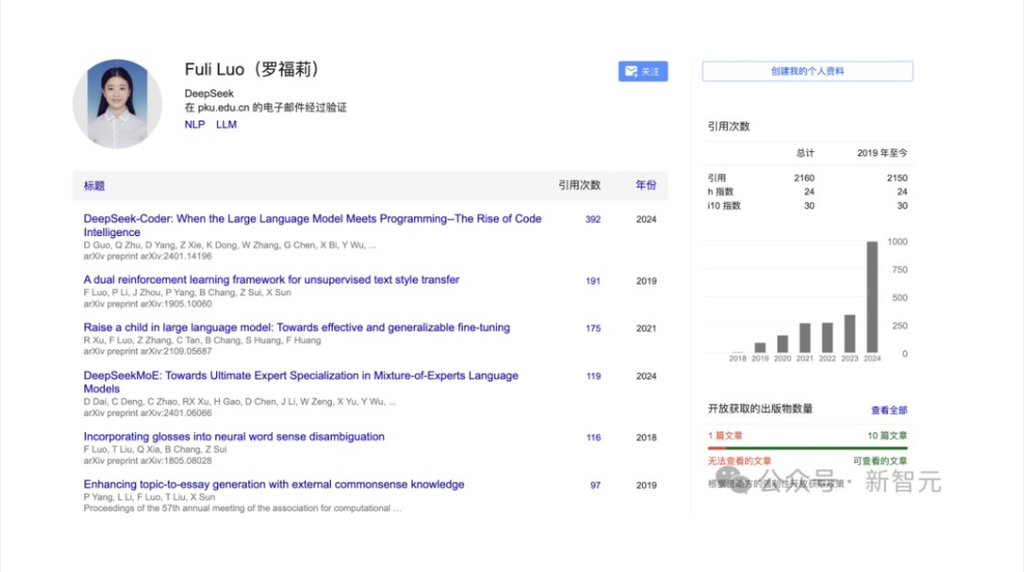Click the 关注 follow button with envelope icon
The image size is (1024, 572).
[x=642, y=72]
